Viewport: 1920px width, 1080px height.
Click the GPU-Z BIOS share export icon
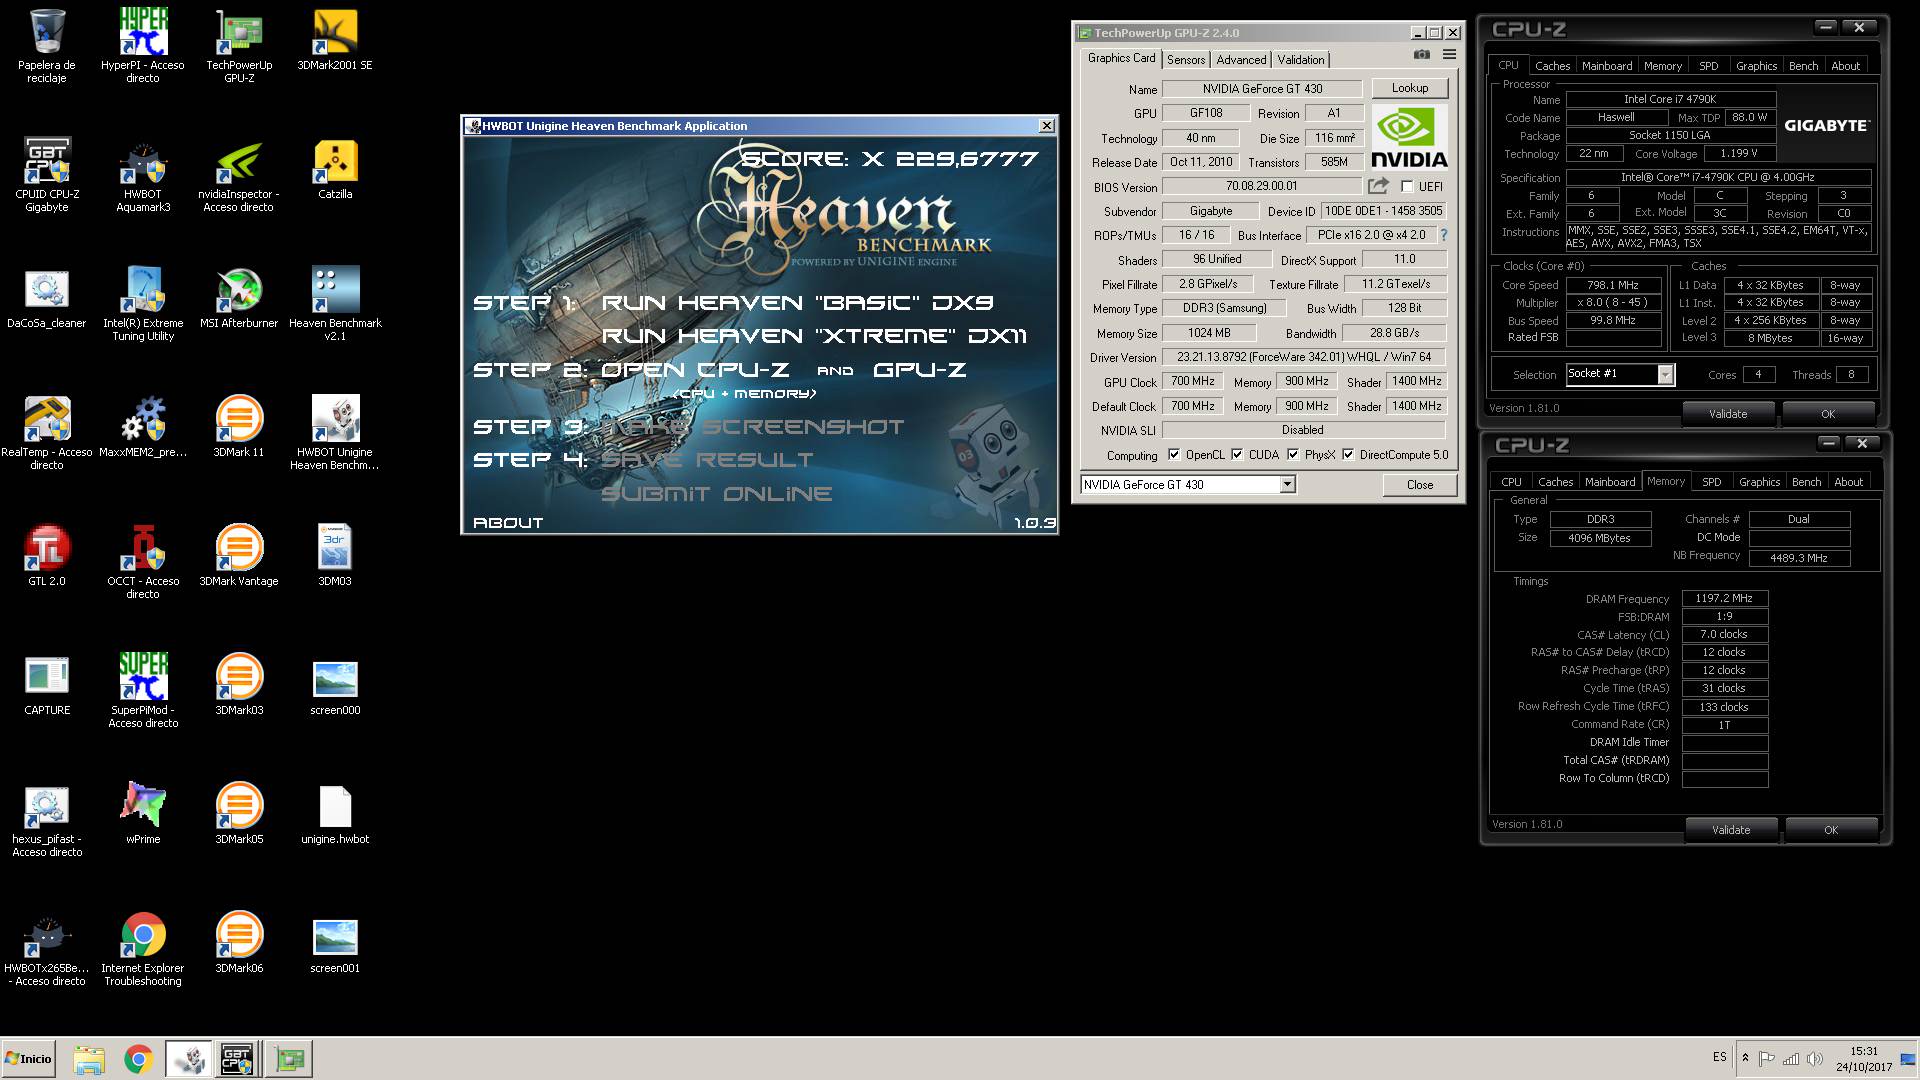(1378, 186)
